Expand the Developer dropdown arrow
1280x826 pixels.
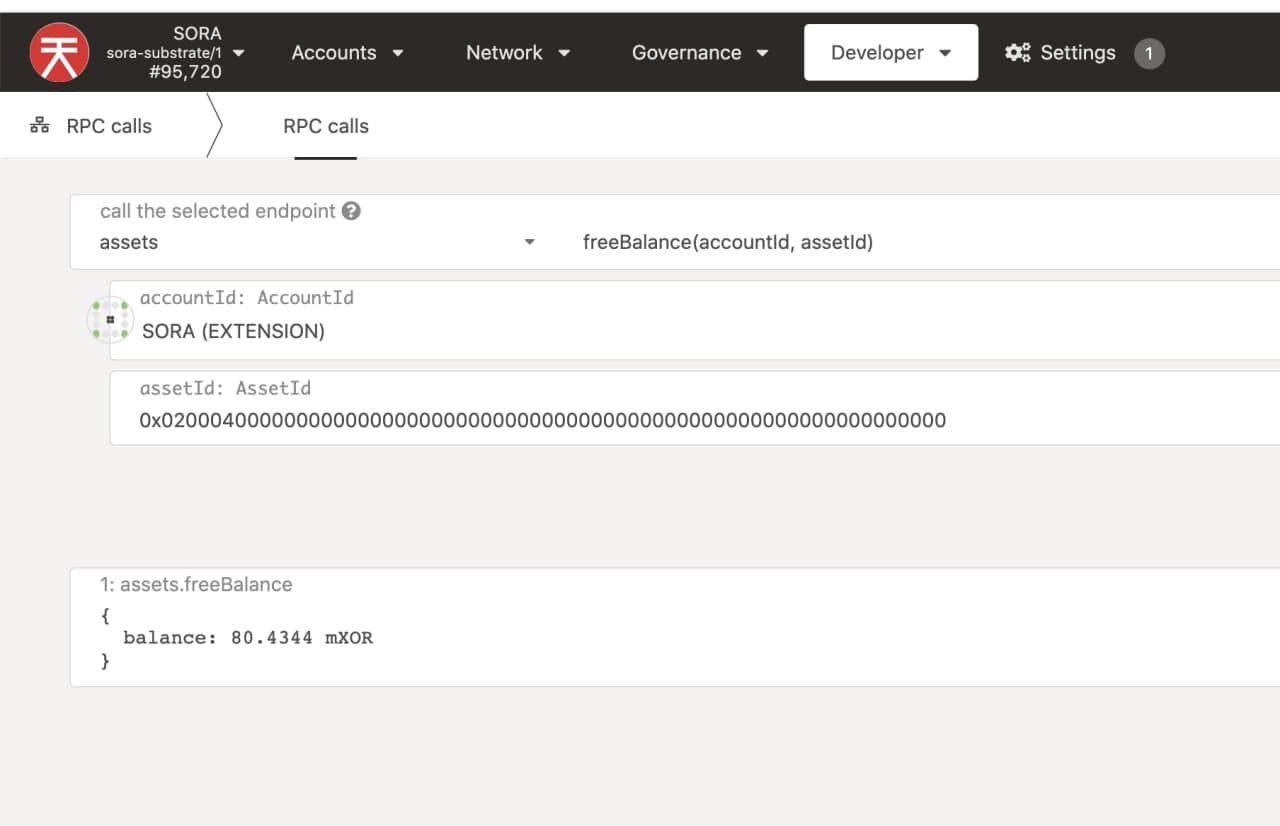tap(945, 53)
